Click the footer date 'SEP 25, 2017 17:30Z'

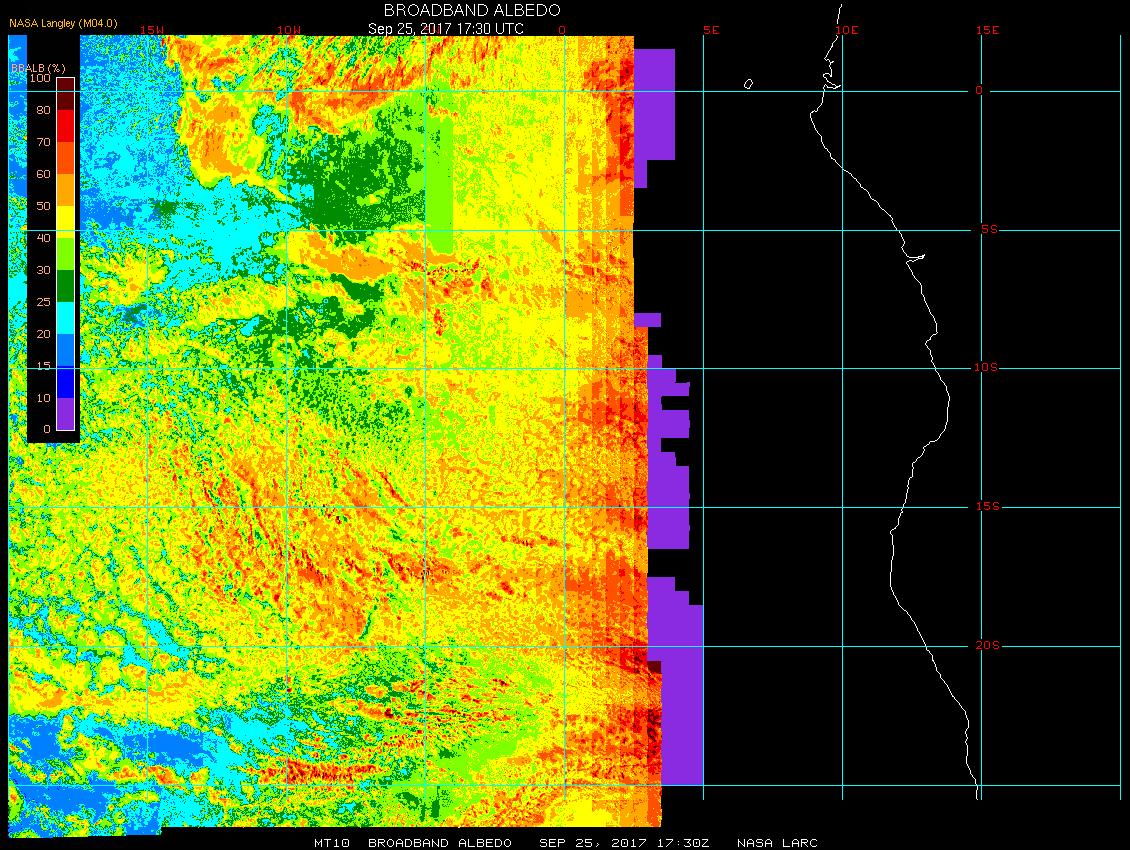(624, 843)
